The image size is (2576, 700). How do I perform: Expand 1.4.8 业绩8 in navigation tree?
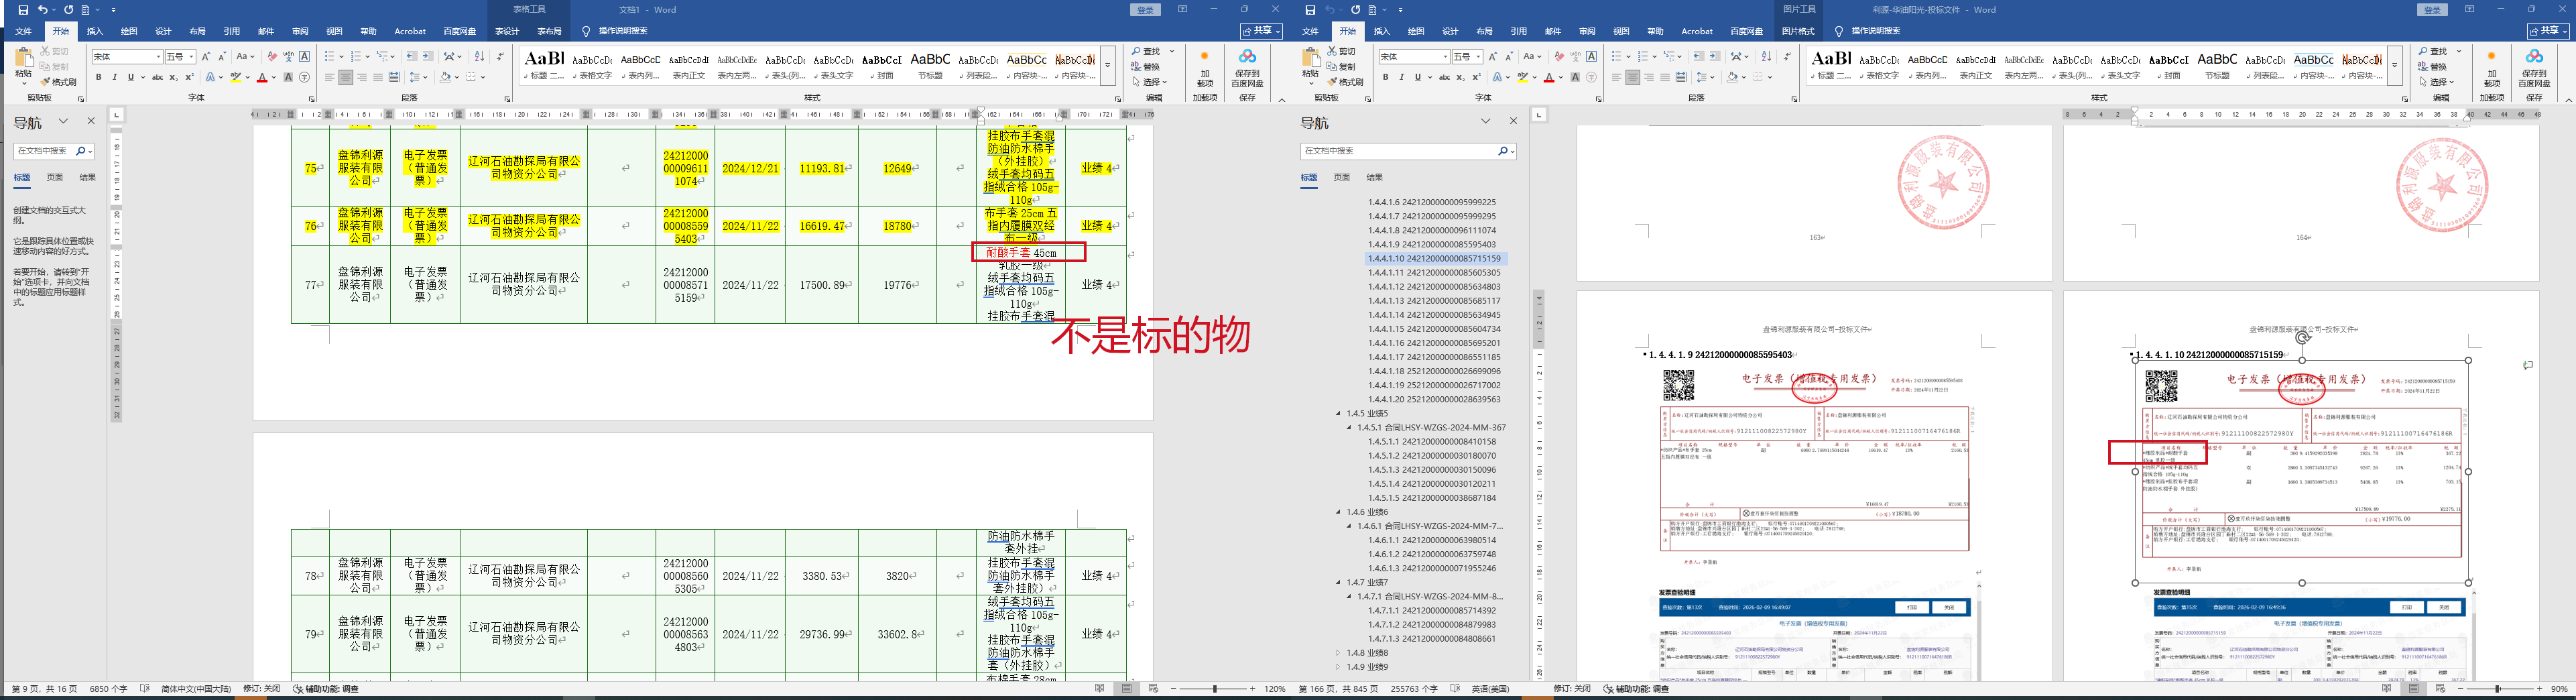coord(1338,653)
